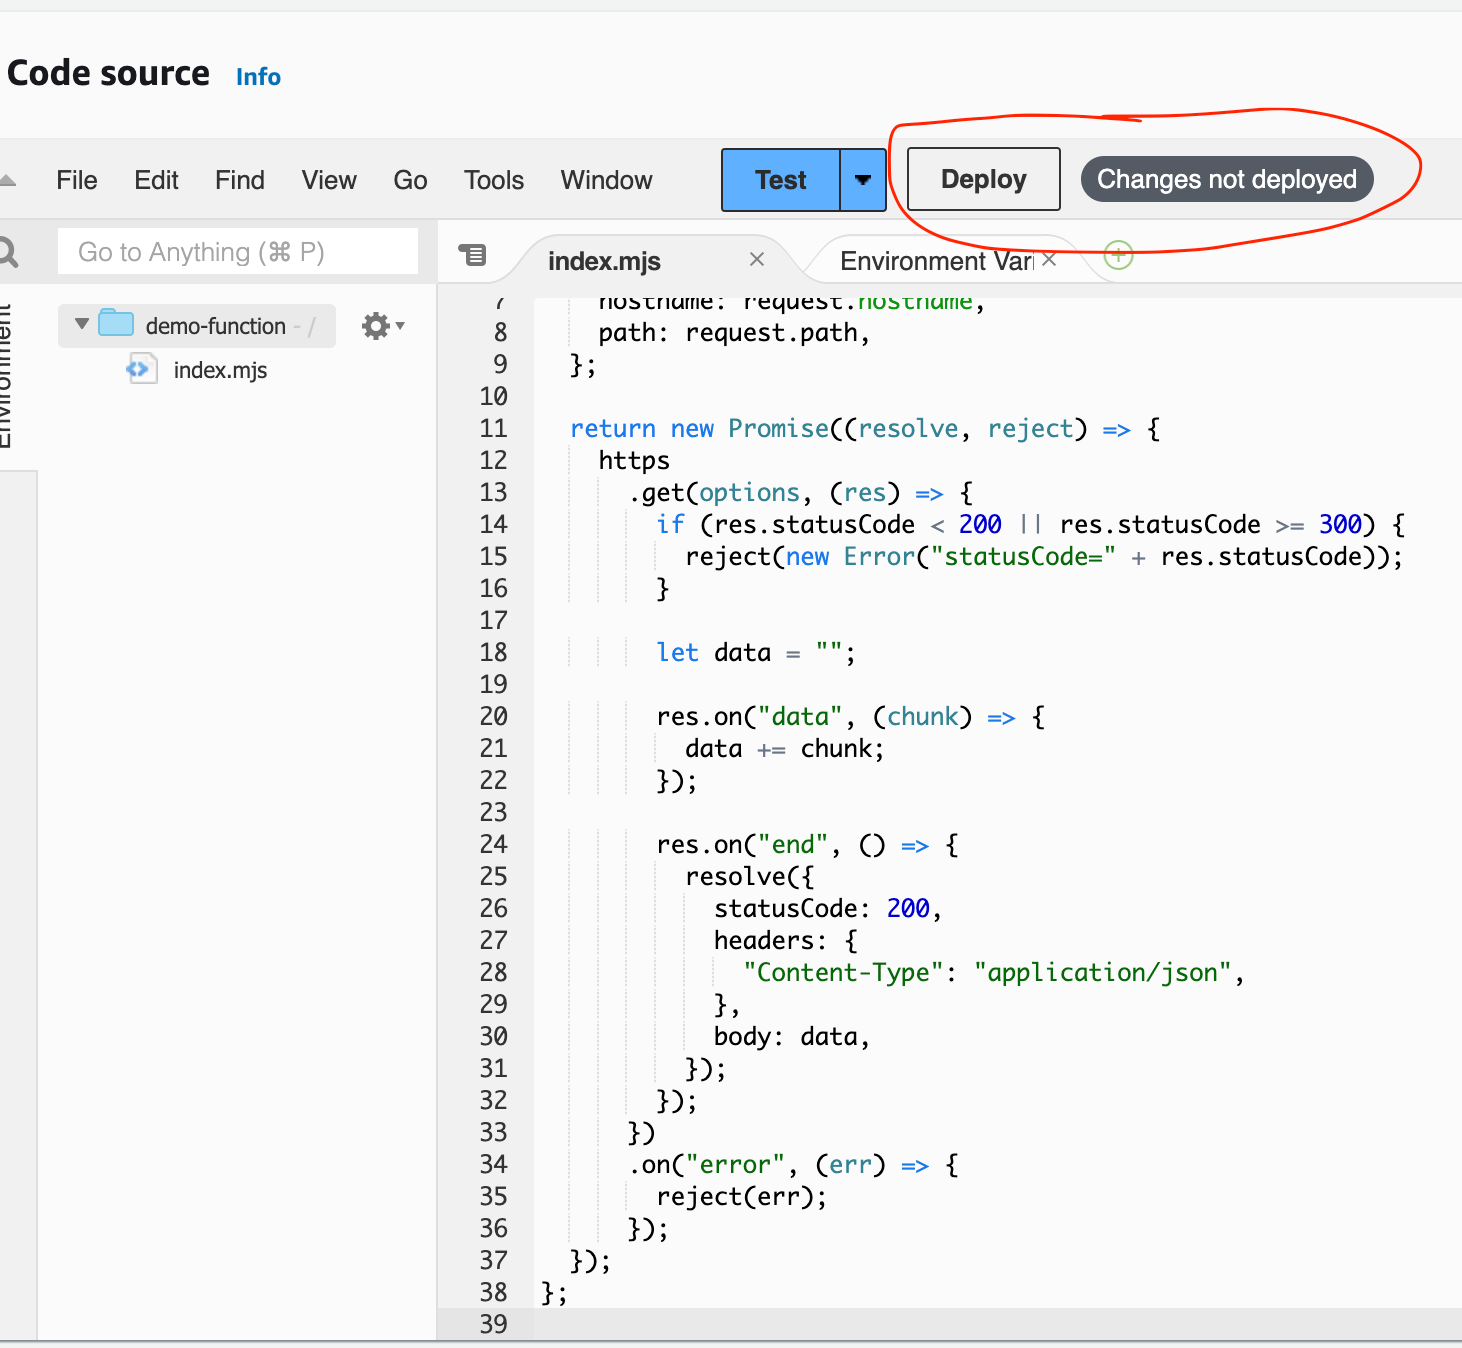Close the Environment Vari tab

1049,259
